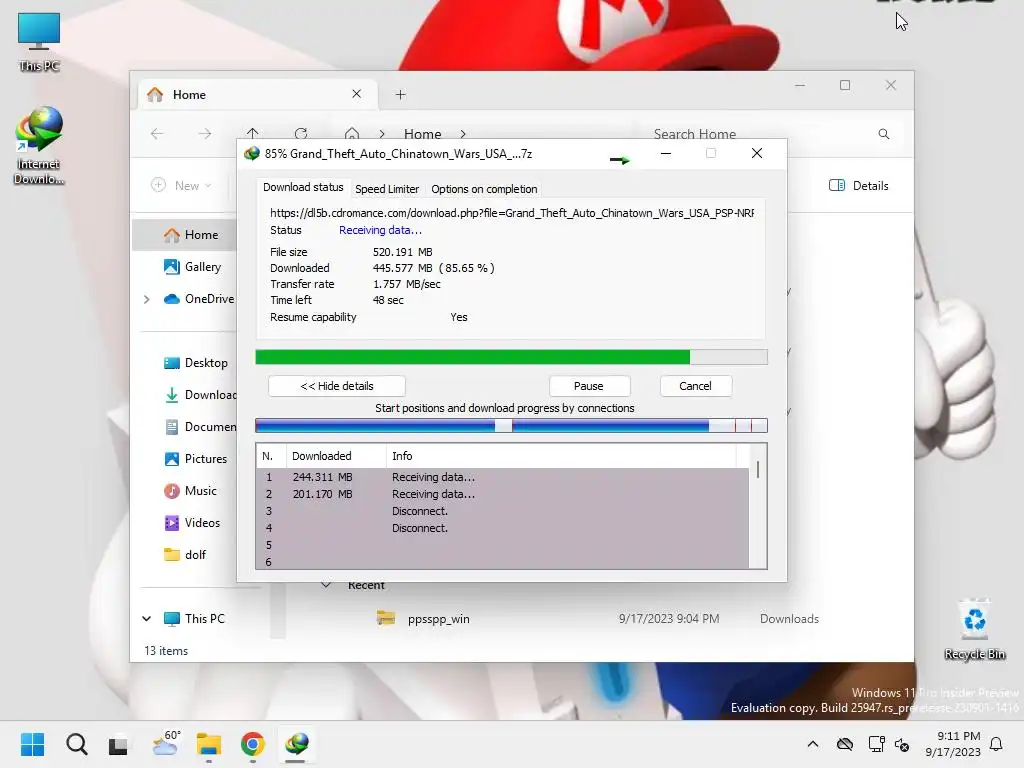Open the dolf folder in sidebar
Viewport: 1024px width, 768px height.
click(185, 555)
